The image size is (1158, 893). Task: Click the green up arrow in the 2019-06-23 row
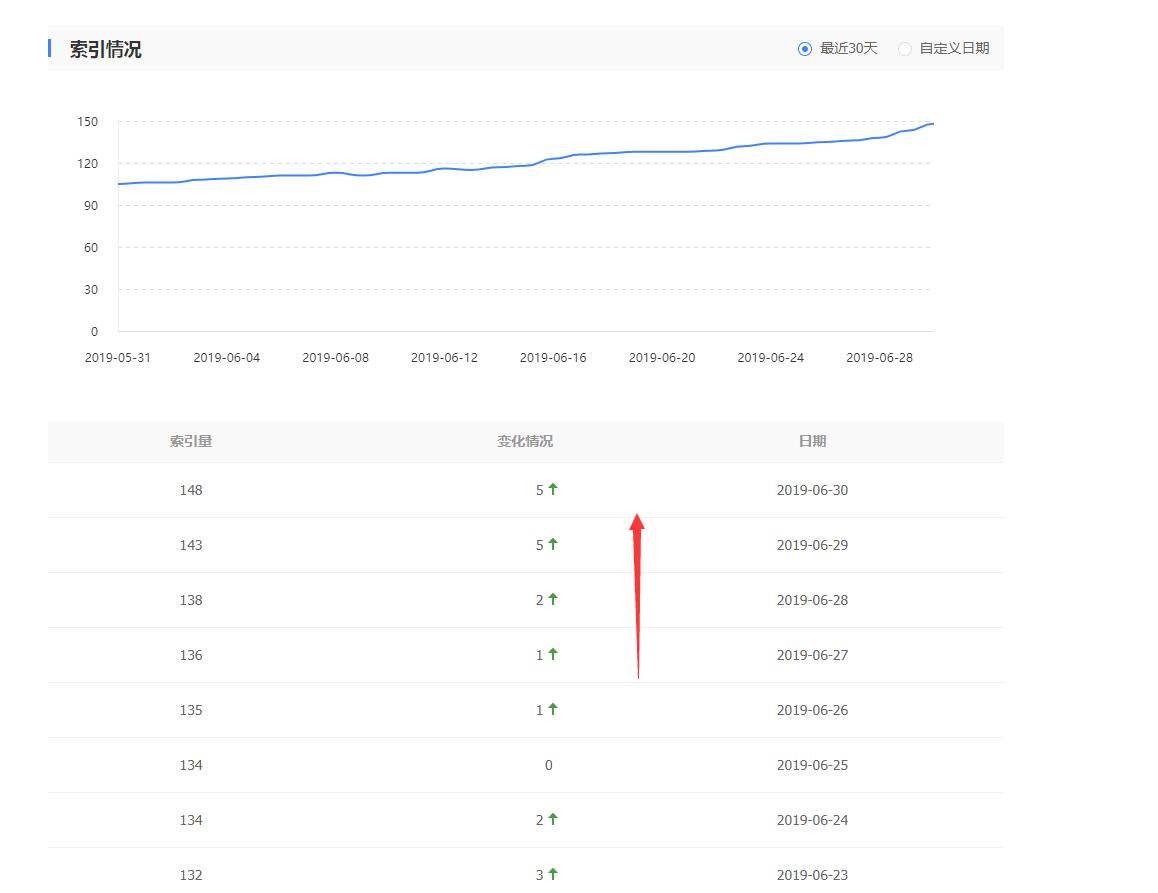(553, 874)
